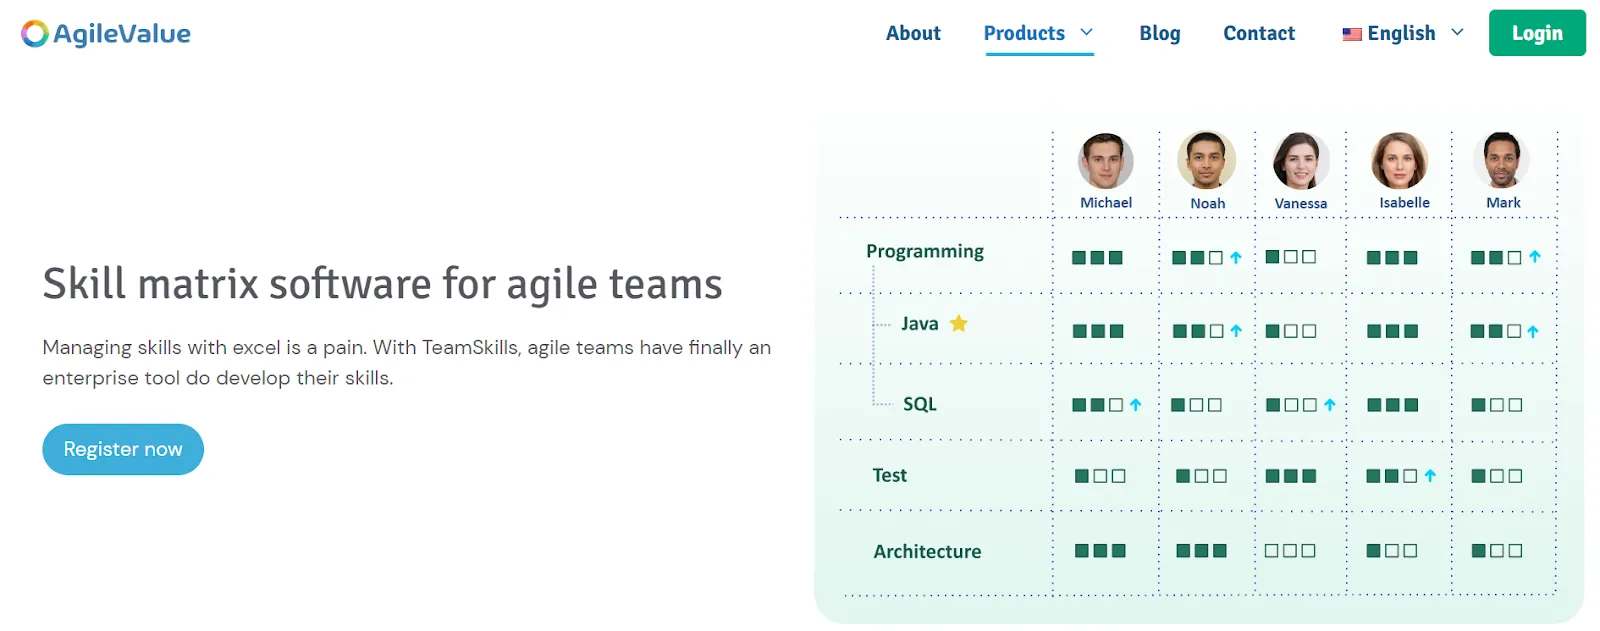
Task: Click Mark's avatar photo
Action: [x=1501, y=160]
